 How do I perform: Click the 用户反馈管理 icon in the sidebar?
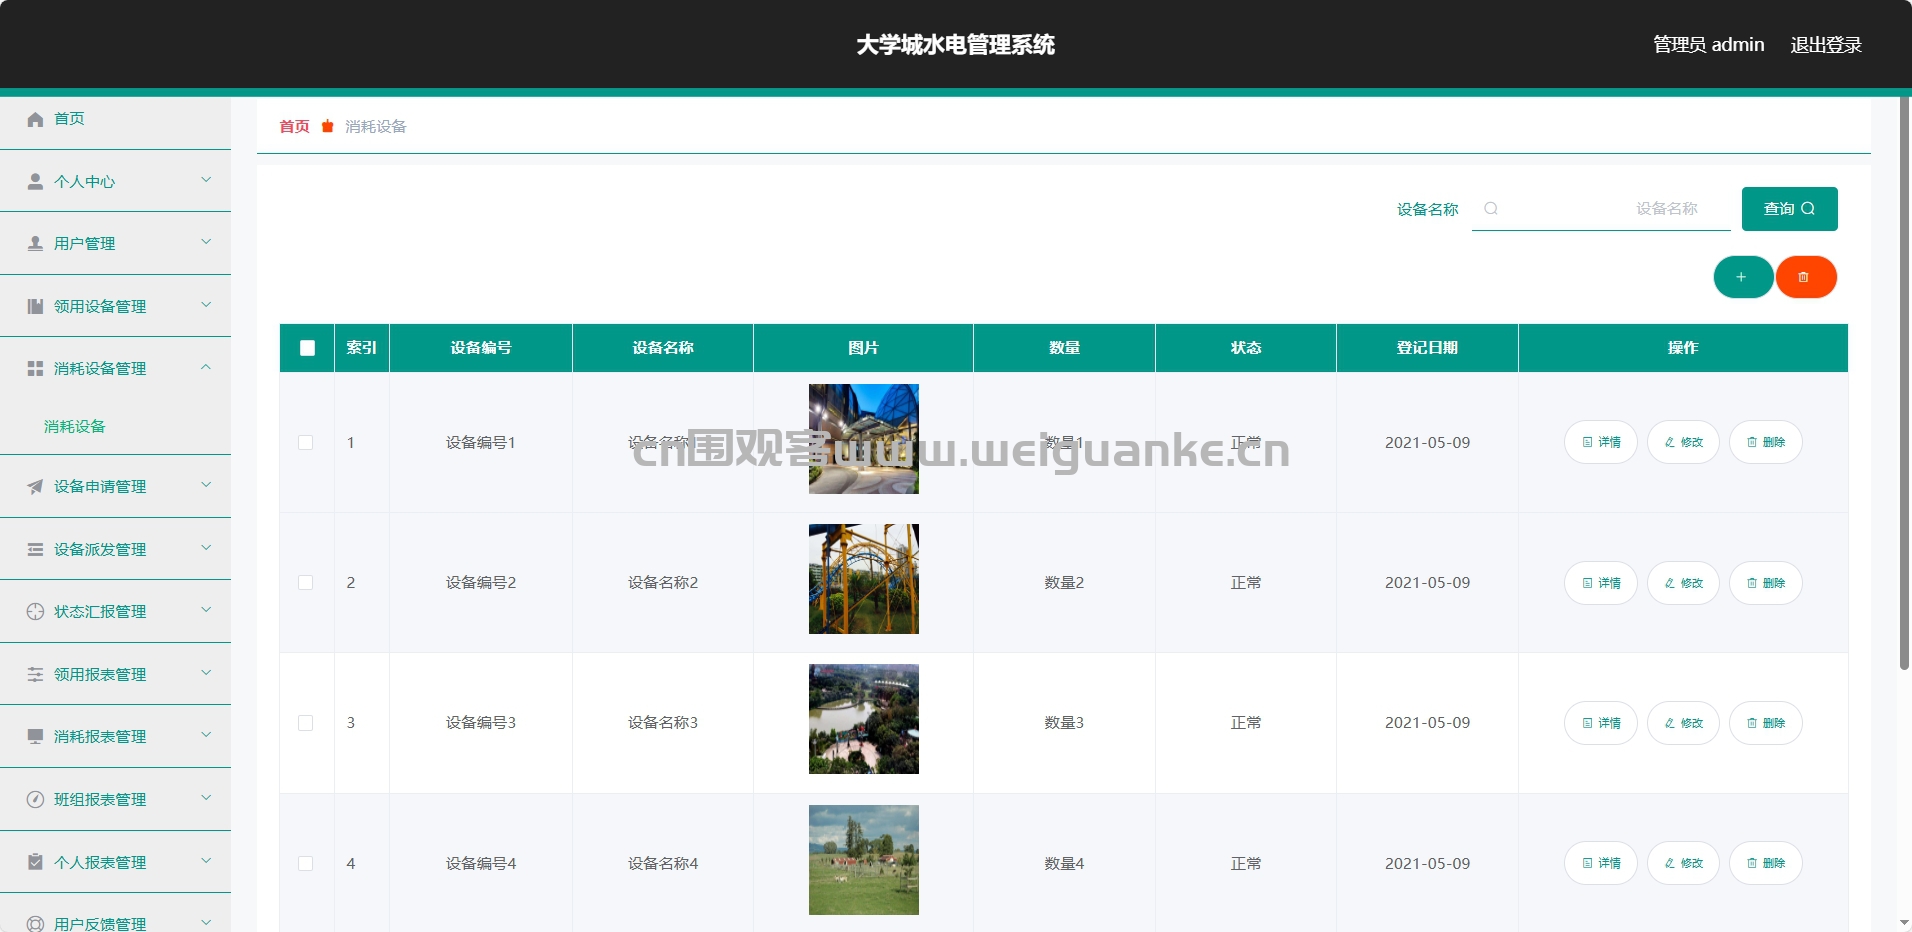[x=35, y=923]
